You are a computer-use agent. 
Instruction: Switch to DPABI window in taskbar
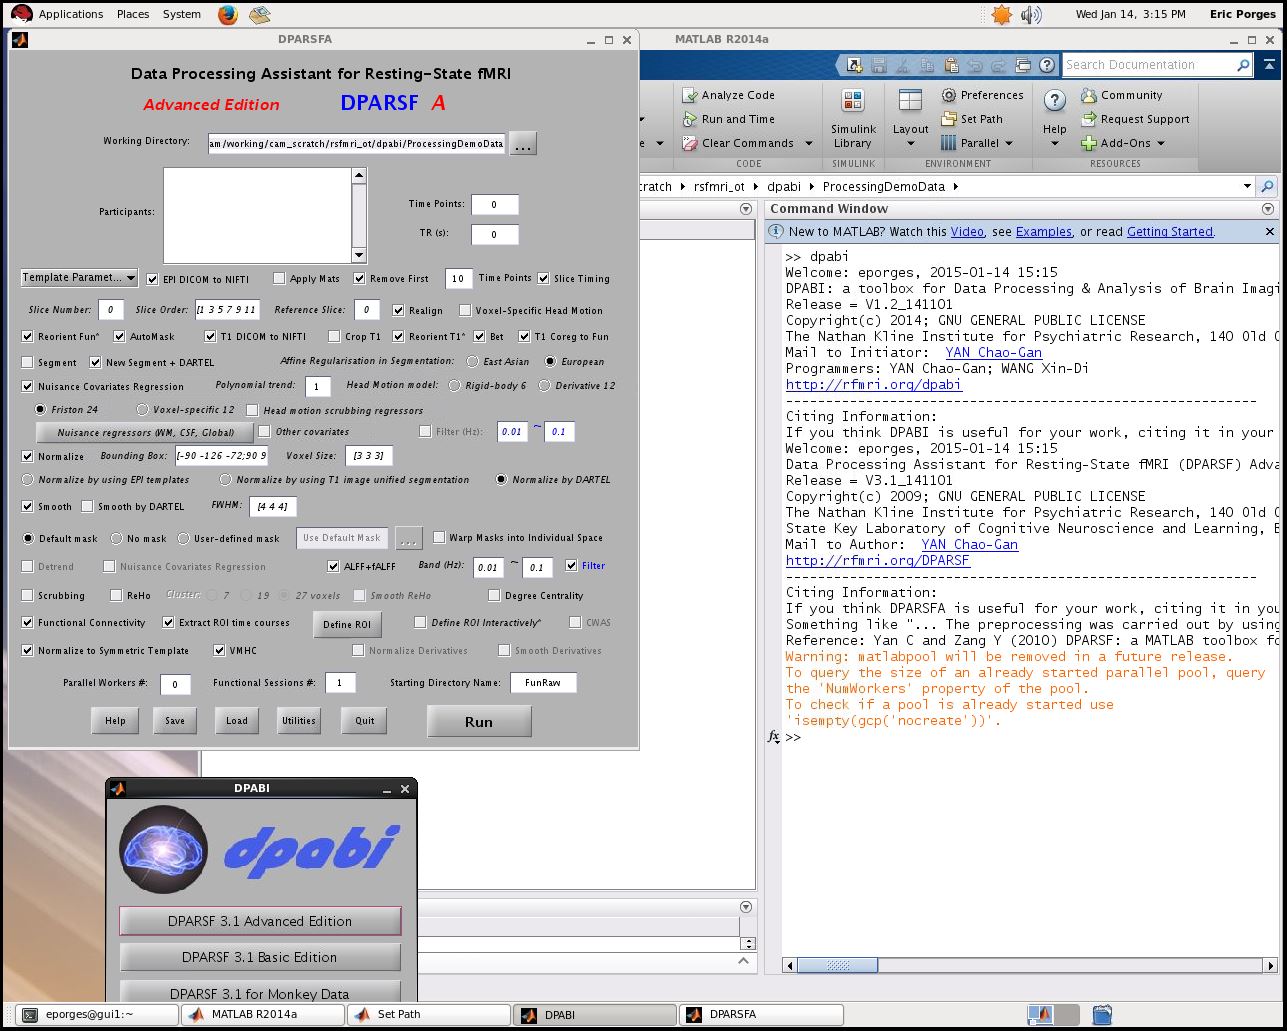click(x=595, y=1014)
